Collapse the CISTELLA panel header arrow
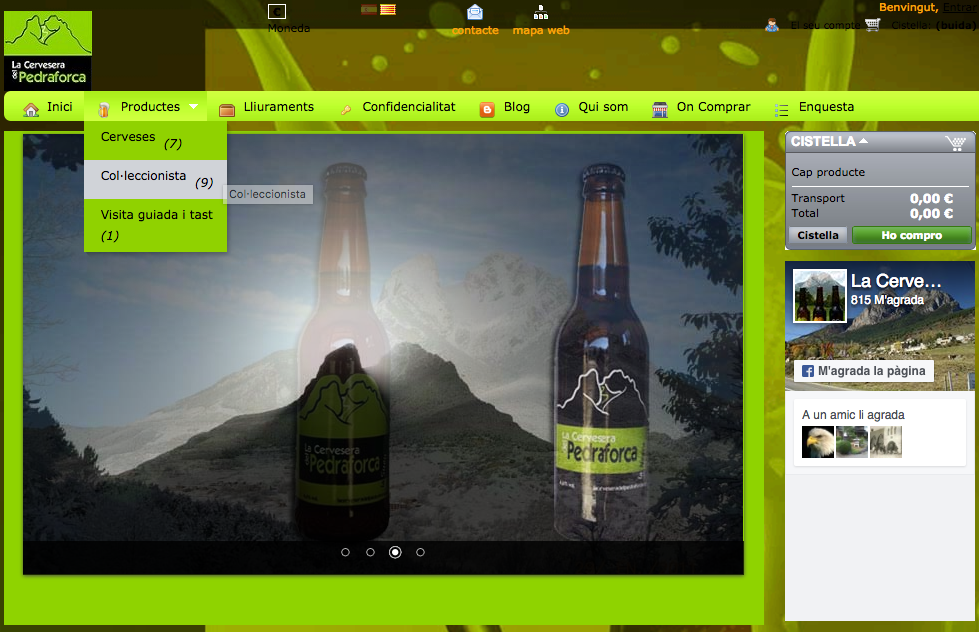The width and height of the screenshot is (979, 632). tap(863, 141)
